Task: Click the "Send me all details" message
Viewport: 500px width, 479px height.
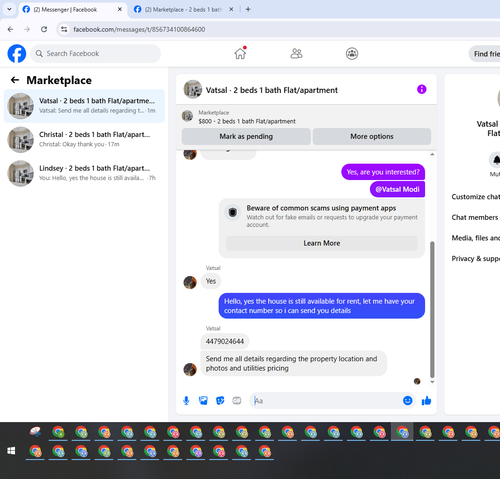Action: click(293, 363)
